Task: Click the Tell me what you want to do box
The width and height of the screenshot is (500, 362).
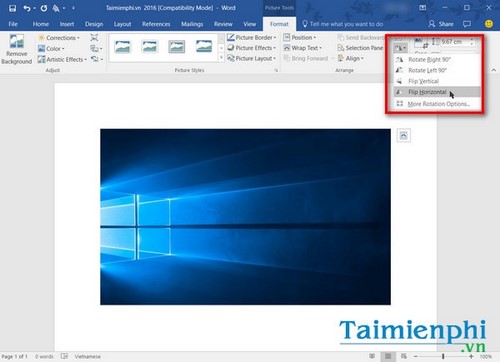Action: [x=343, y=24]
